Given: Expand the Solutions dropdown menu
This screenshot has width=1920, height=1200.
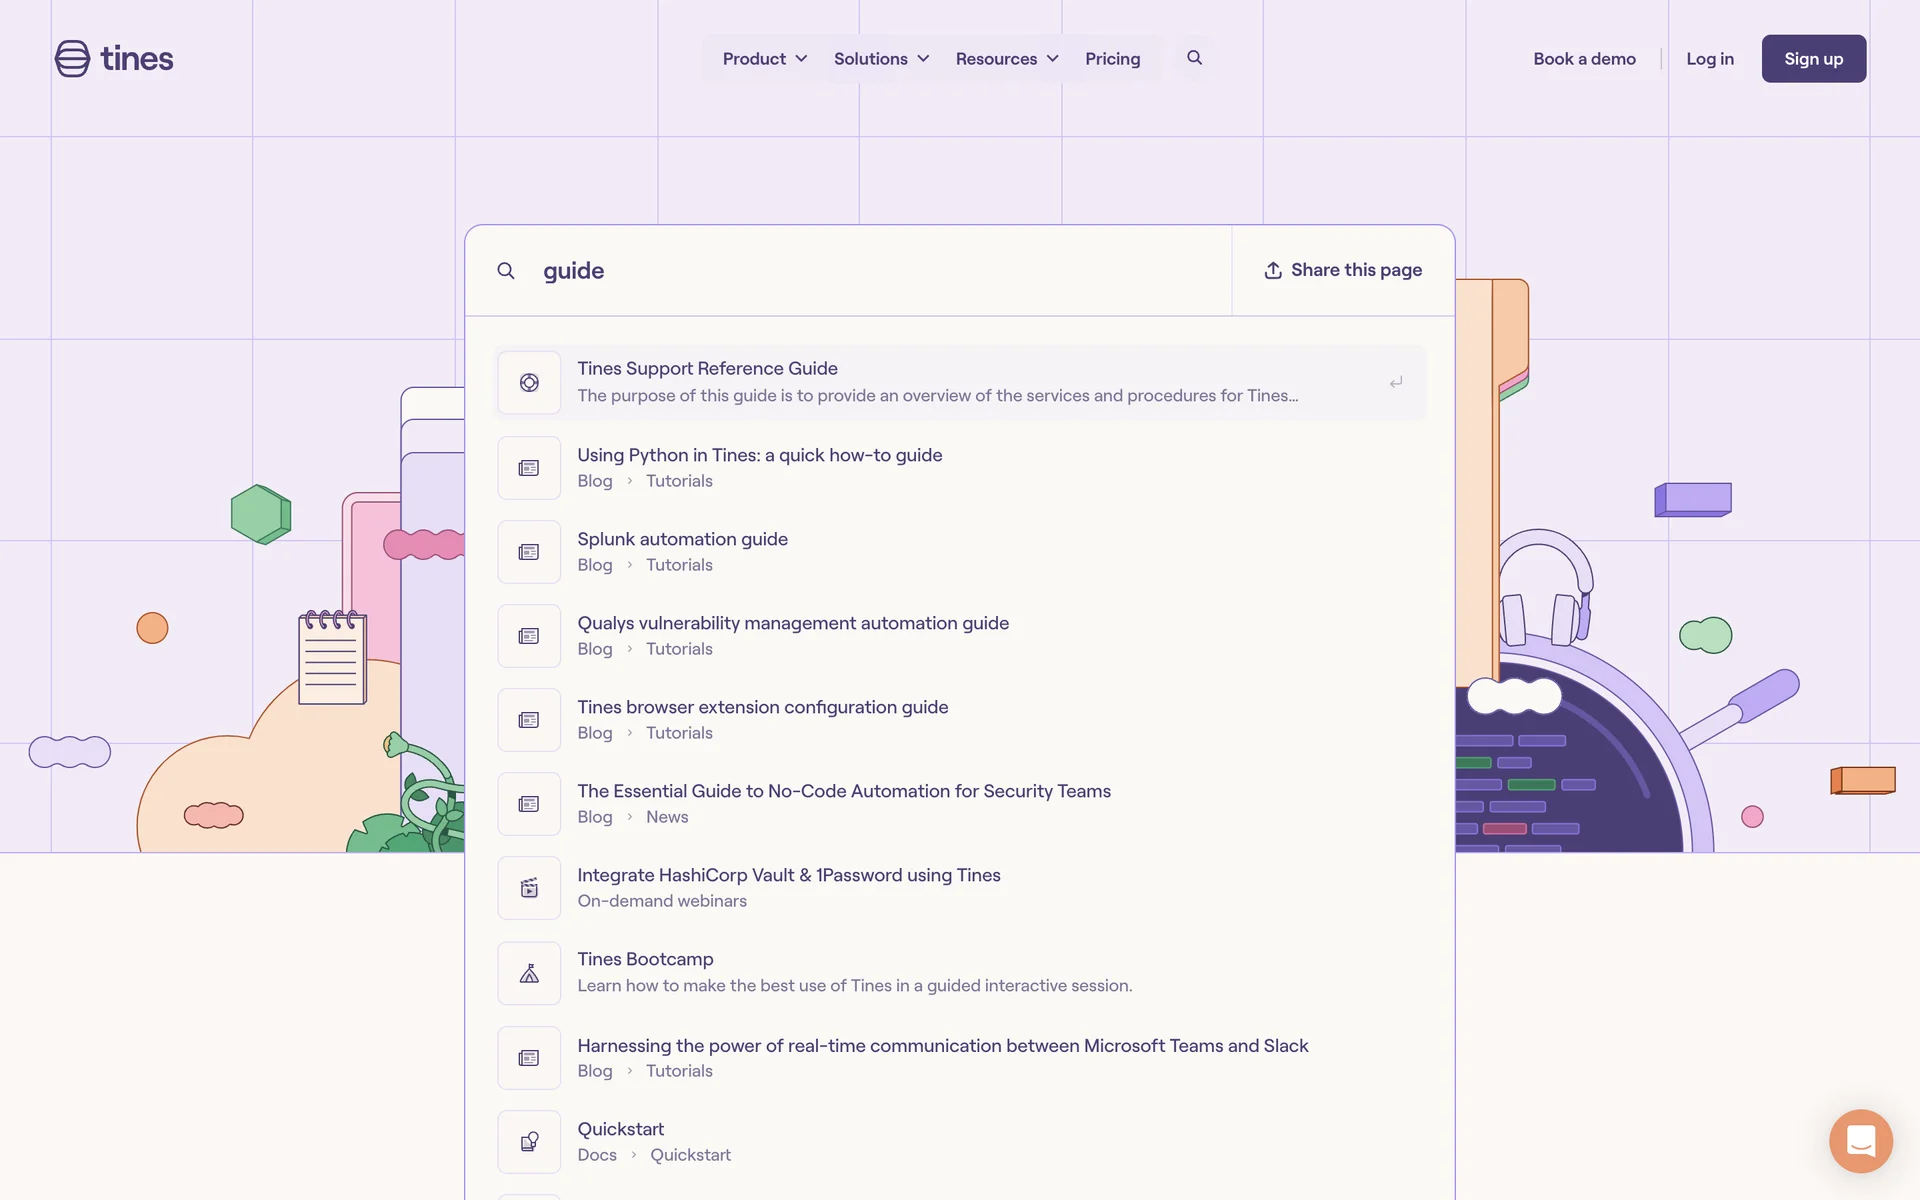Looking at the screenshot, I should 881,59.
